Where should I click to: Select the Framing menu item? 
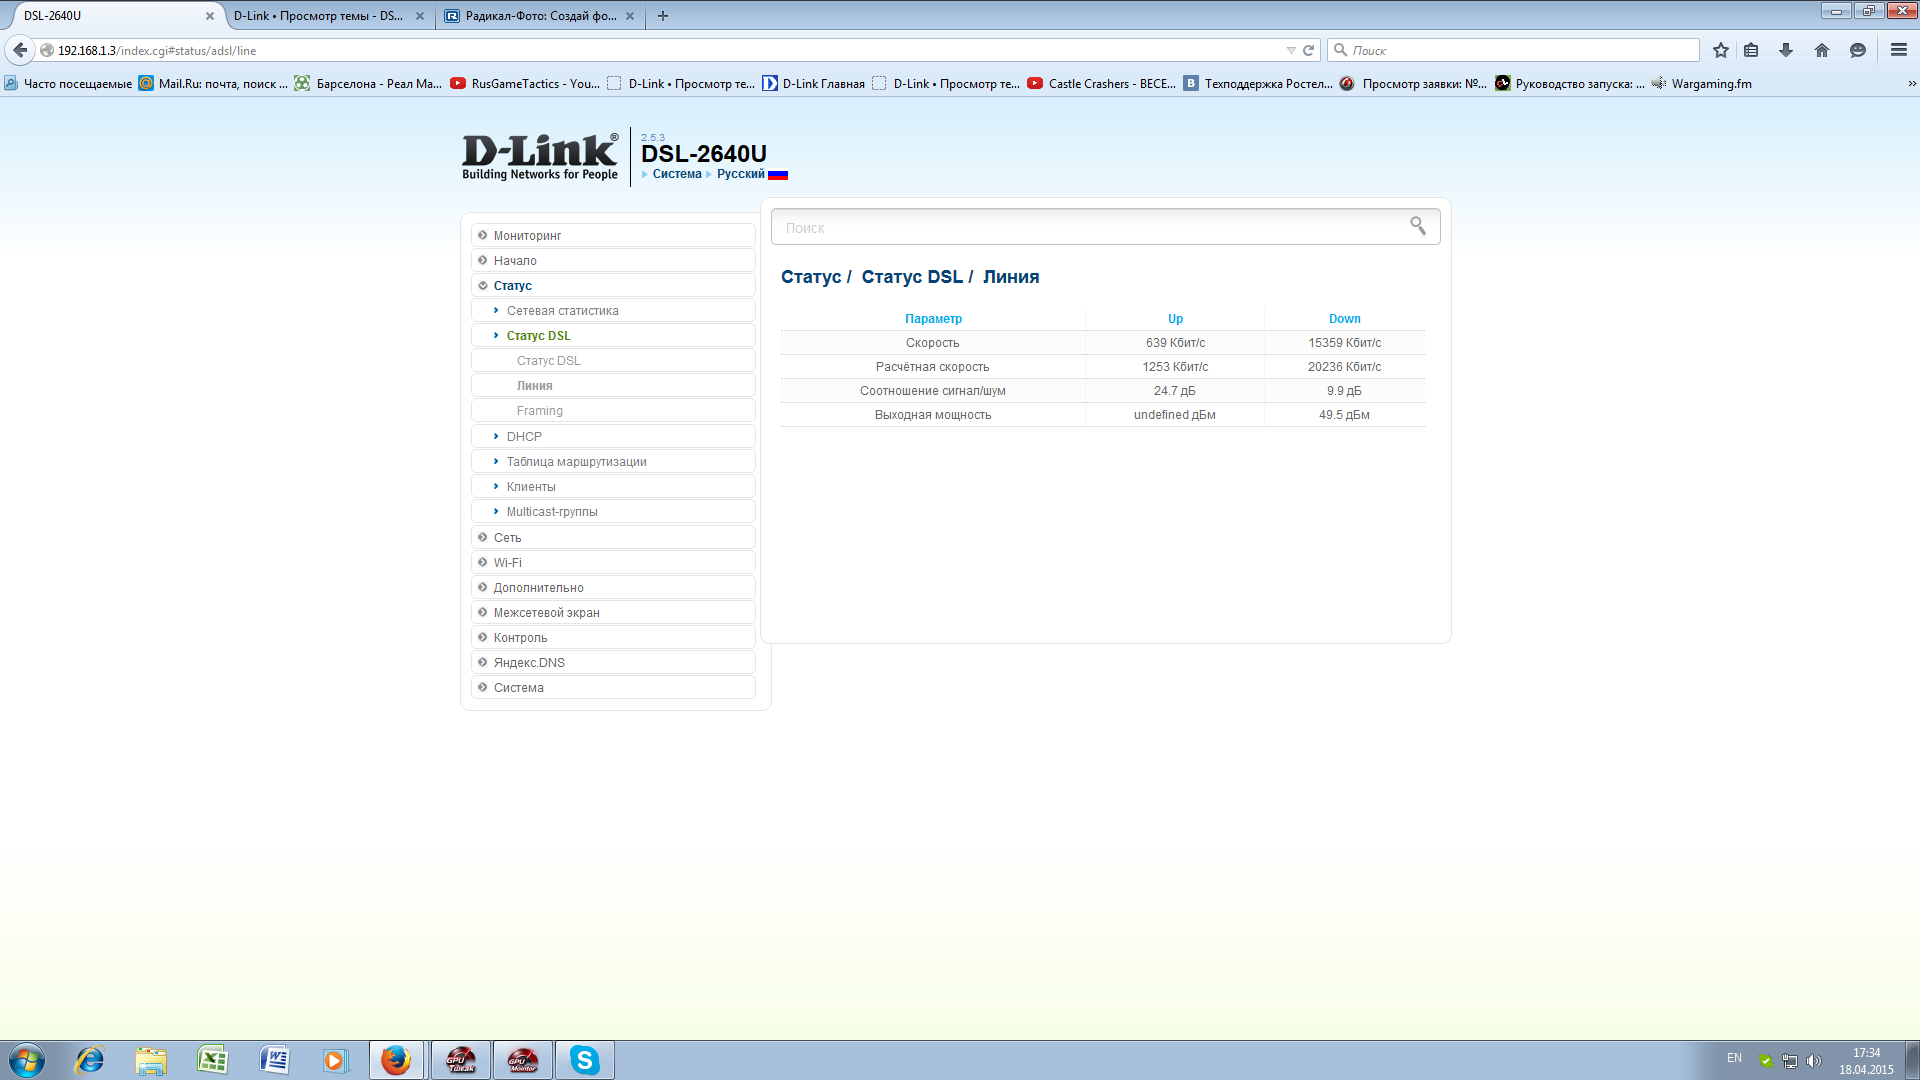coord(539,411)
